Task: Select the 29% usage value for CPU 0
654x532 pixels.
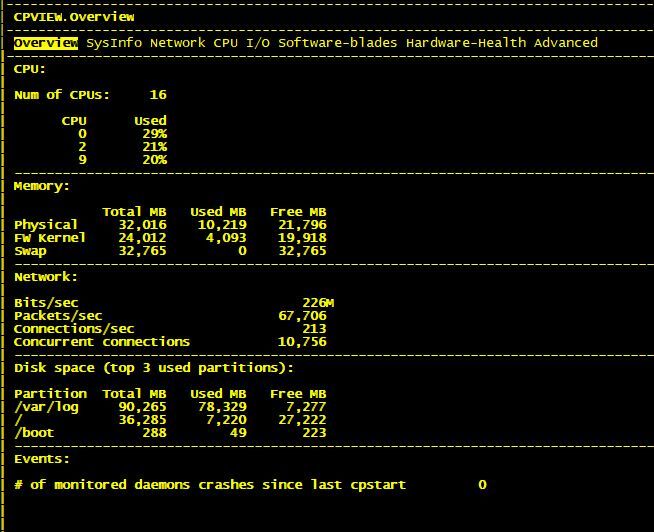Action: click(x=154, y=134)
